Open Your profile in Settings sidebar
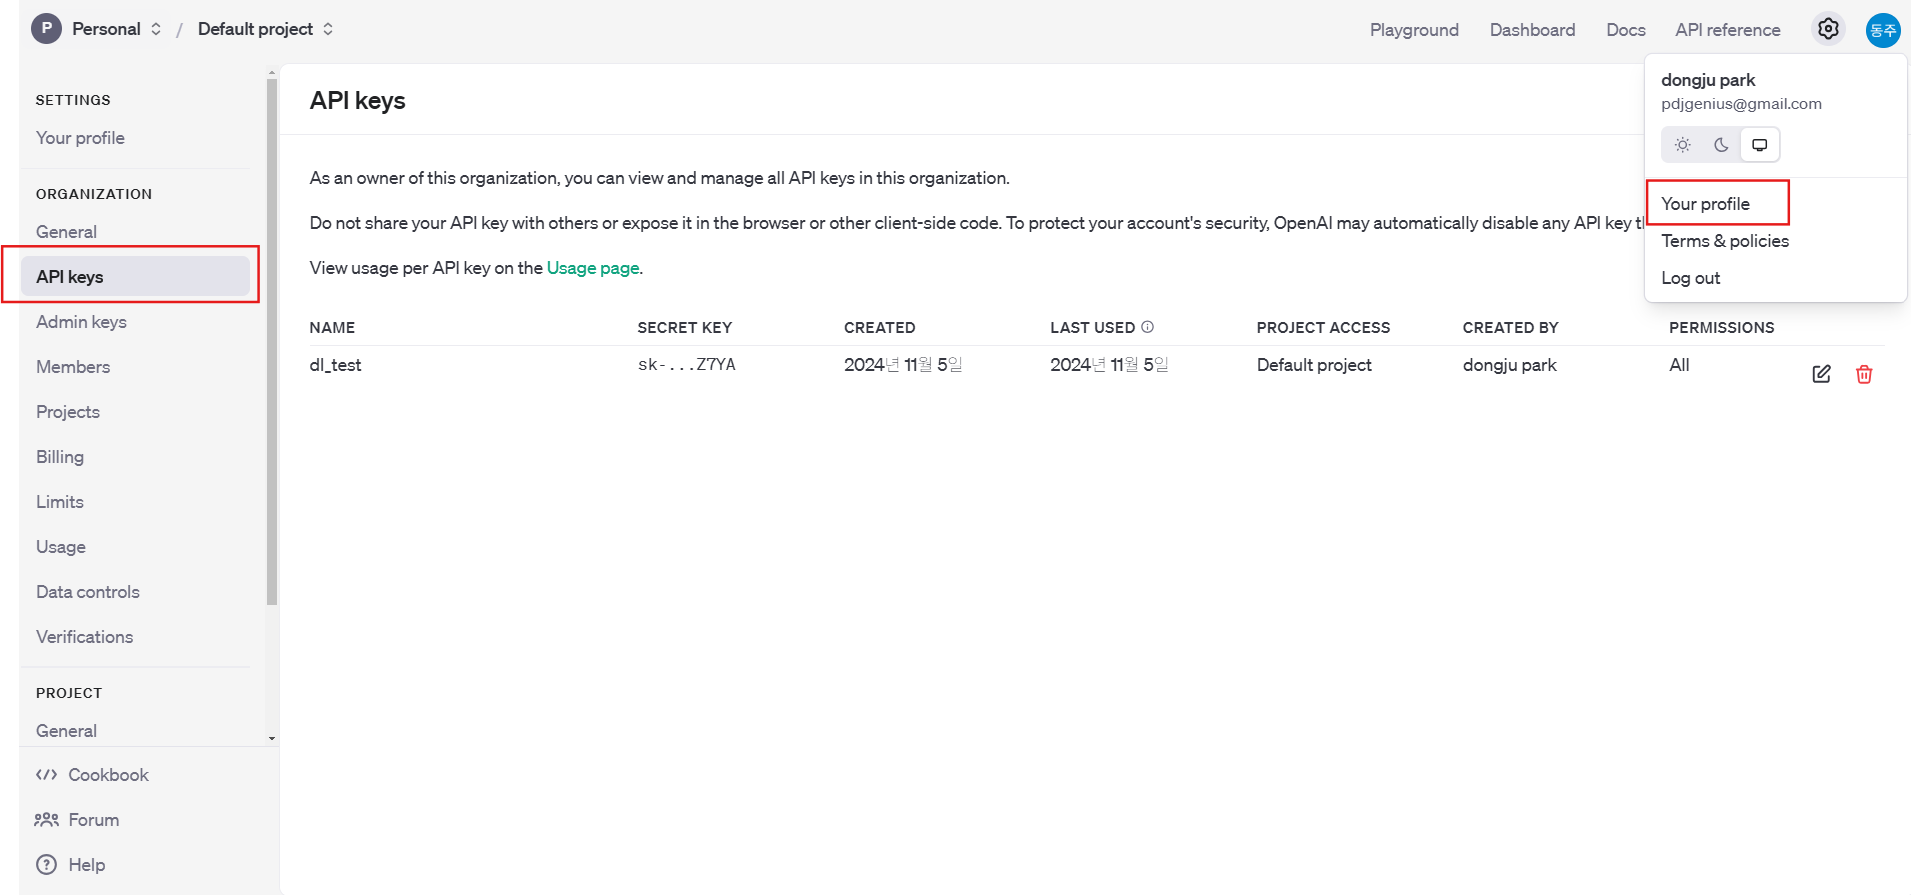 point(80,138)
